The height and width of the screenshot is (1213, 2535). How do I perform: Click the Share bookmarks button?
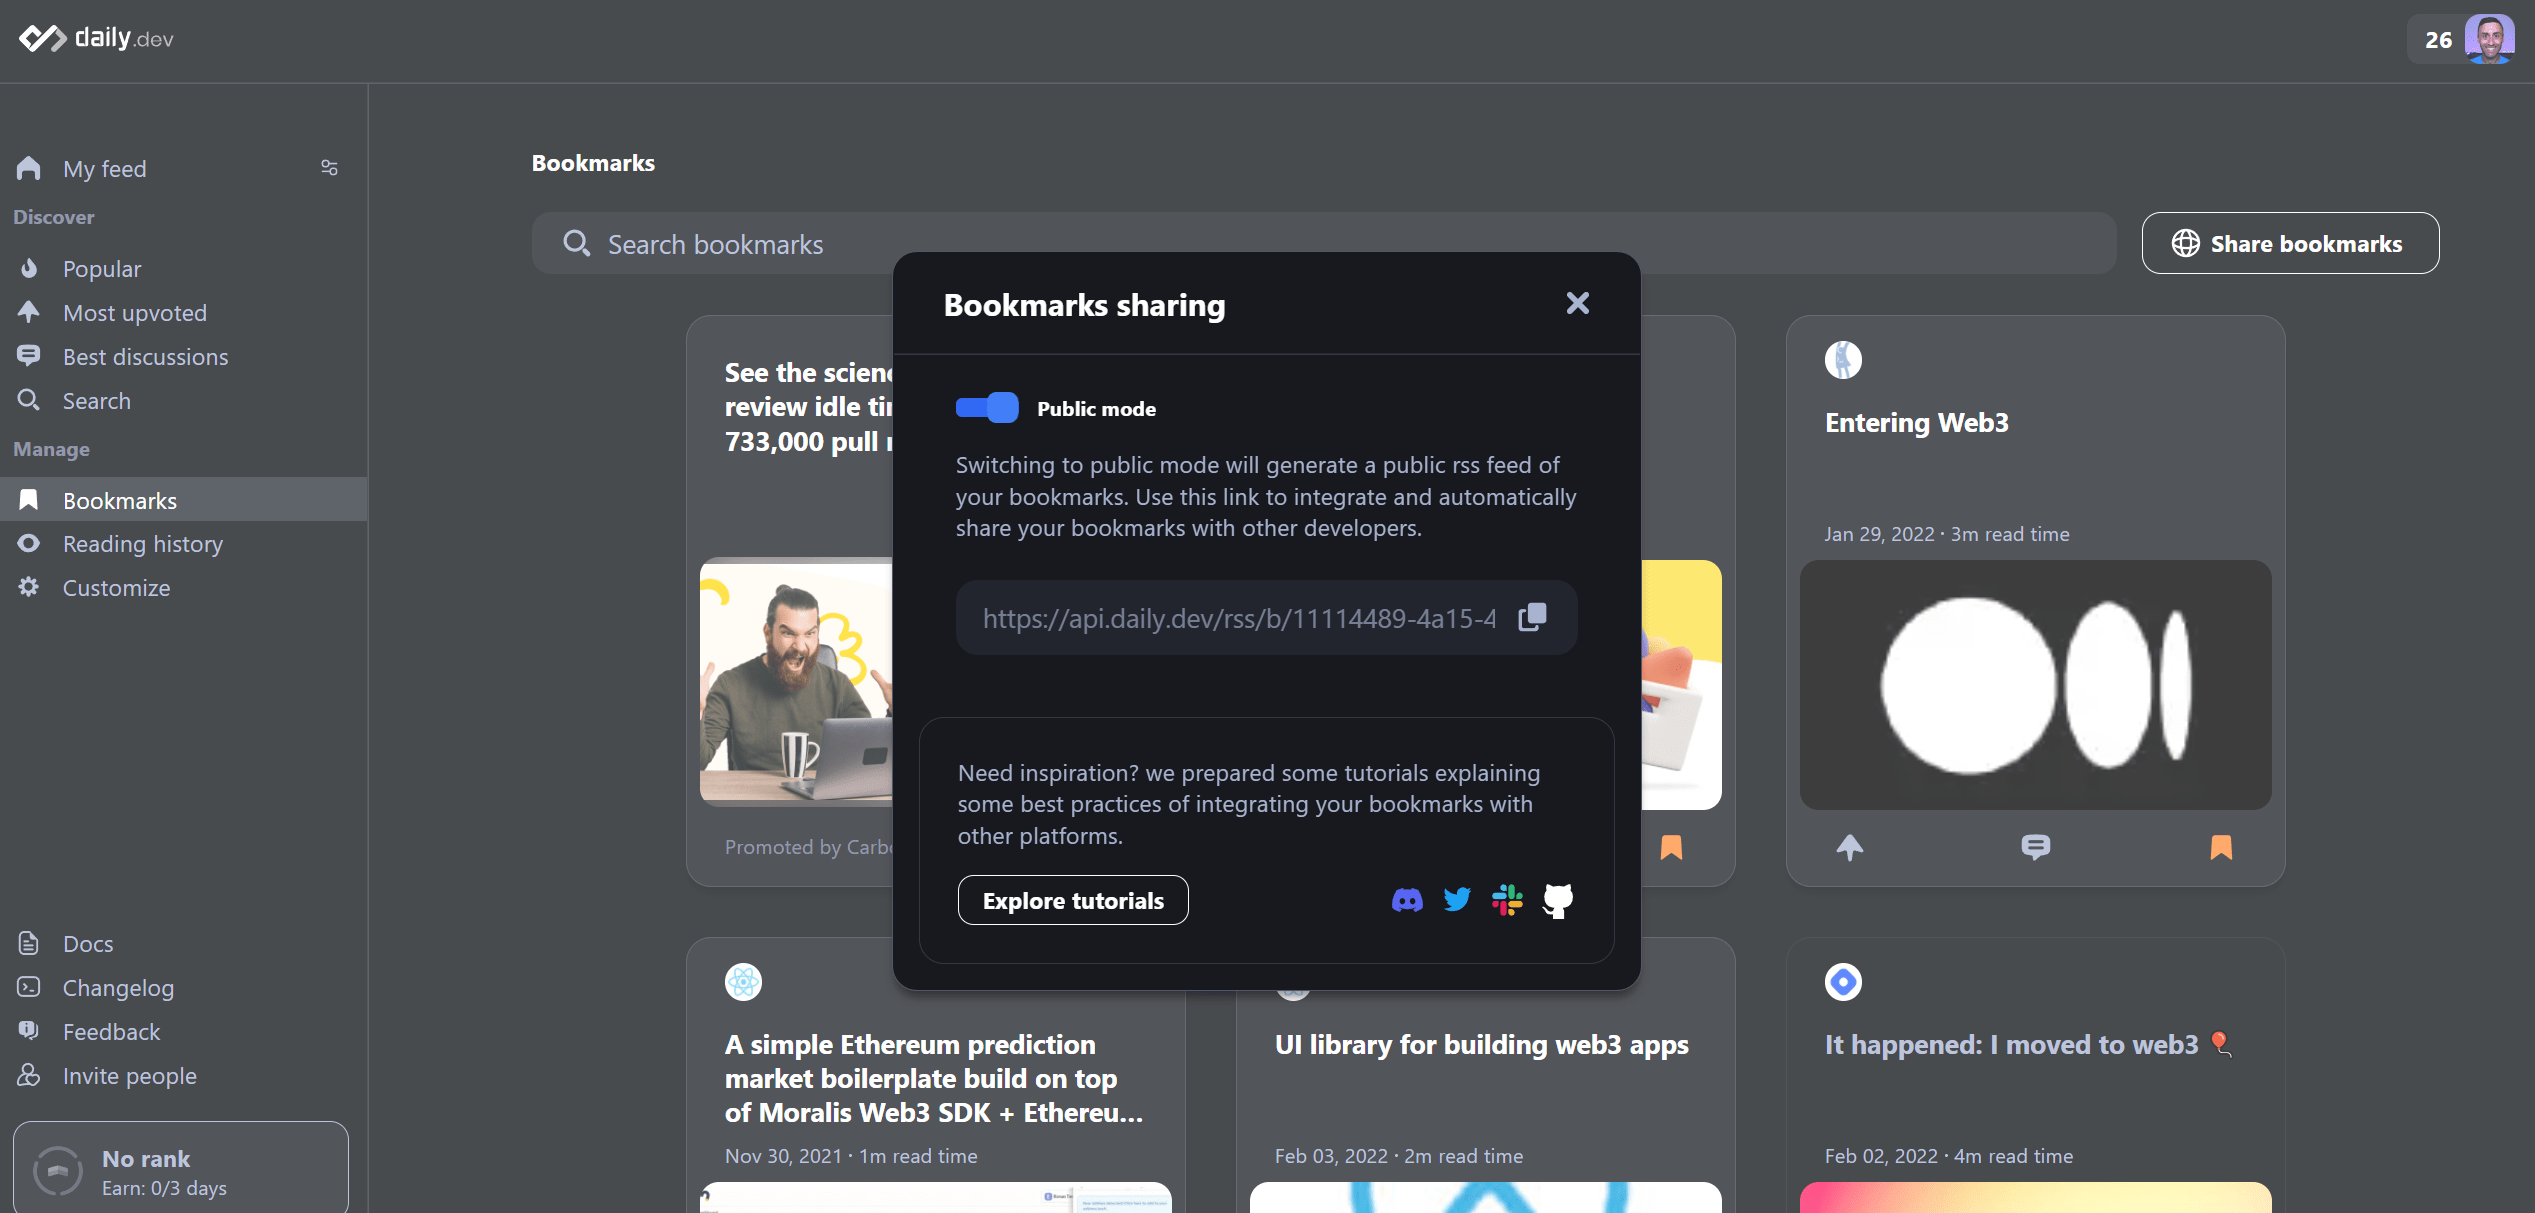[x=2290, y=243]
